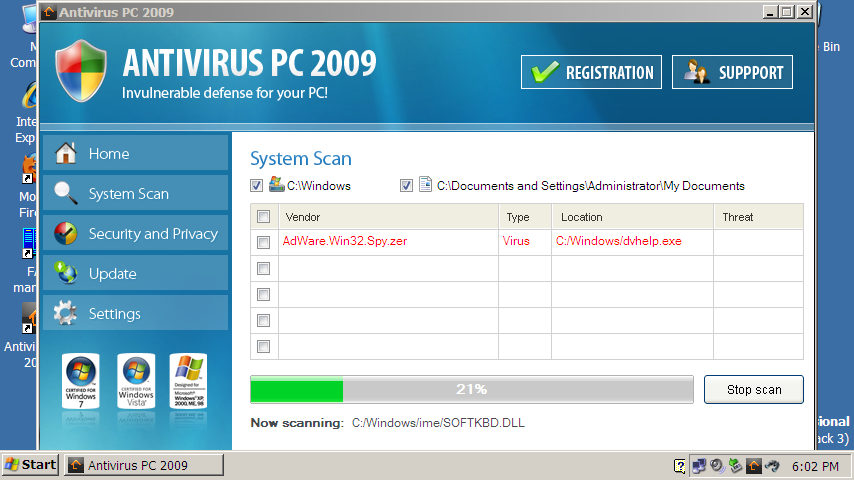Click the people icon on Support
The width and height of the screenshot is (854, 480).
[696, 71]
